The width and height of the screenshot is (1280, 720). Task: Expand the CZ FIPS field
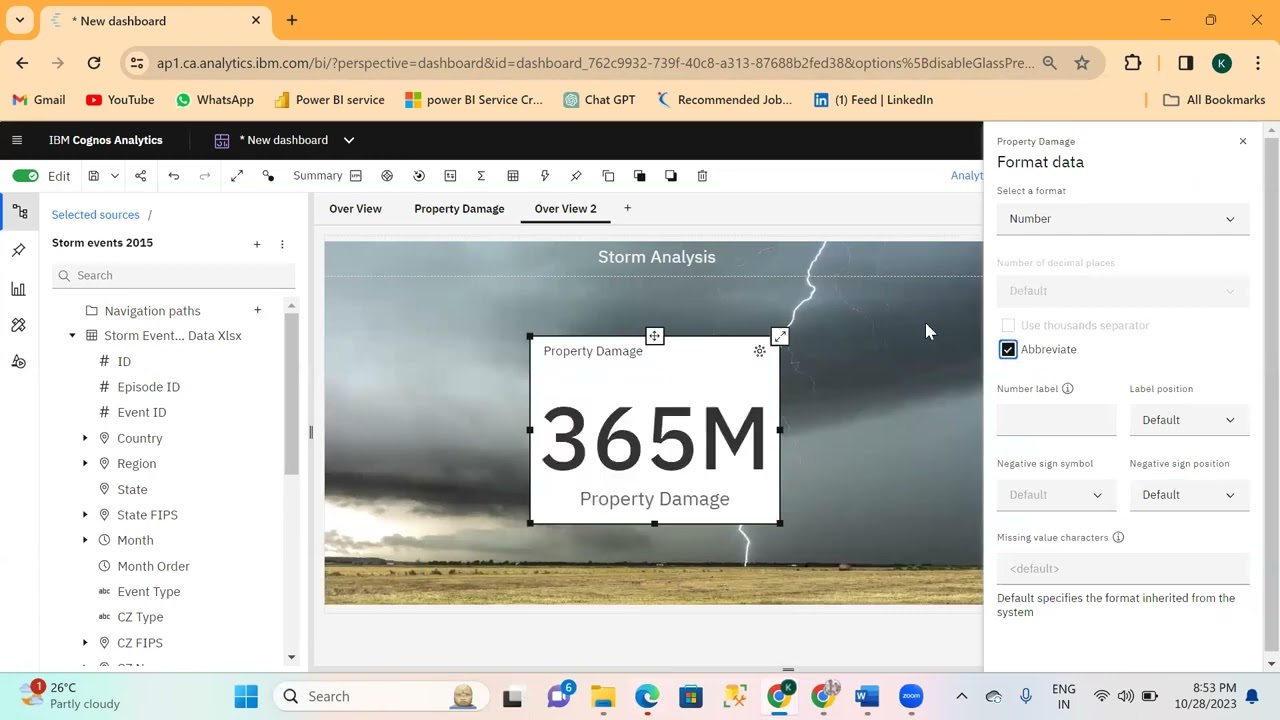[85, 643]
